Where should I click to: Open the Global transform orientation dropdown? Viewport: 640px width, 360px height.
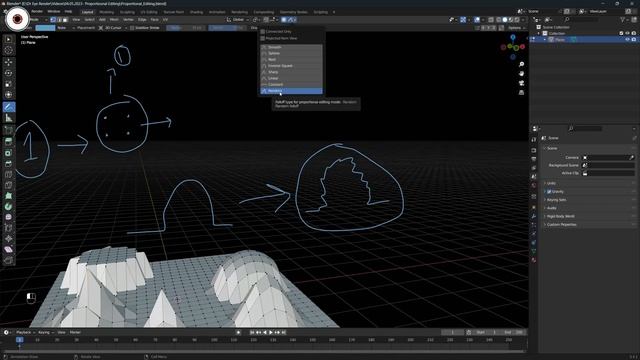(x=238, y=20)
